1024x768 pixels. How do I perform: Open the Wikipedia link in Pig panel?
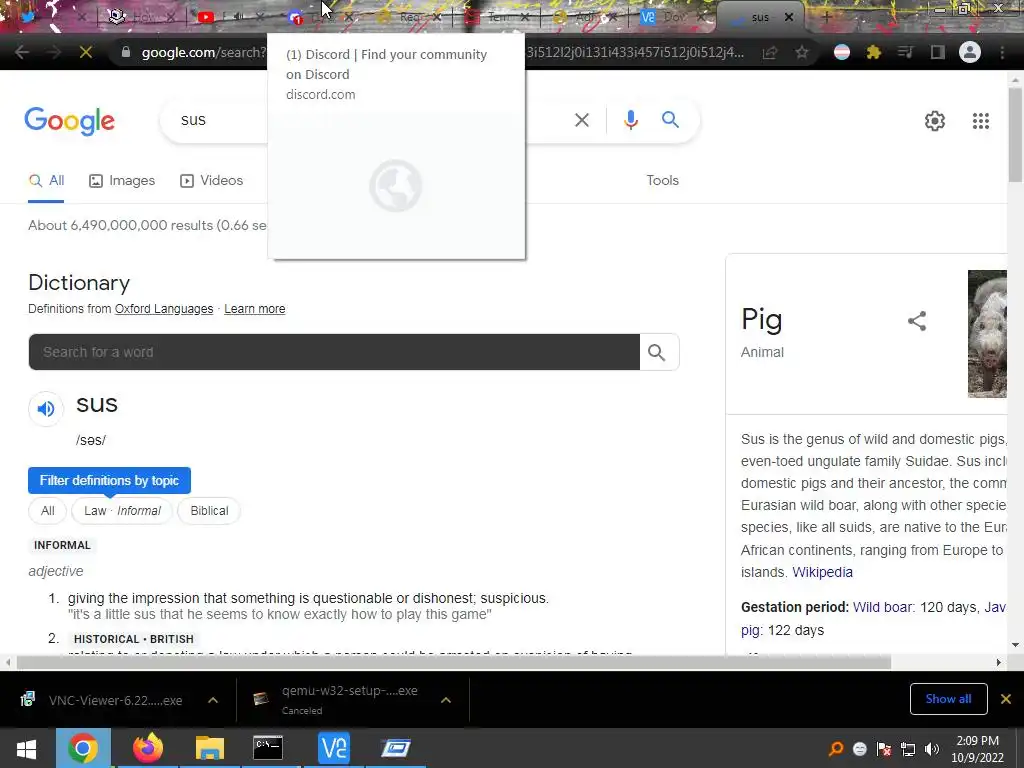822,572
